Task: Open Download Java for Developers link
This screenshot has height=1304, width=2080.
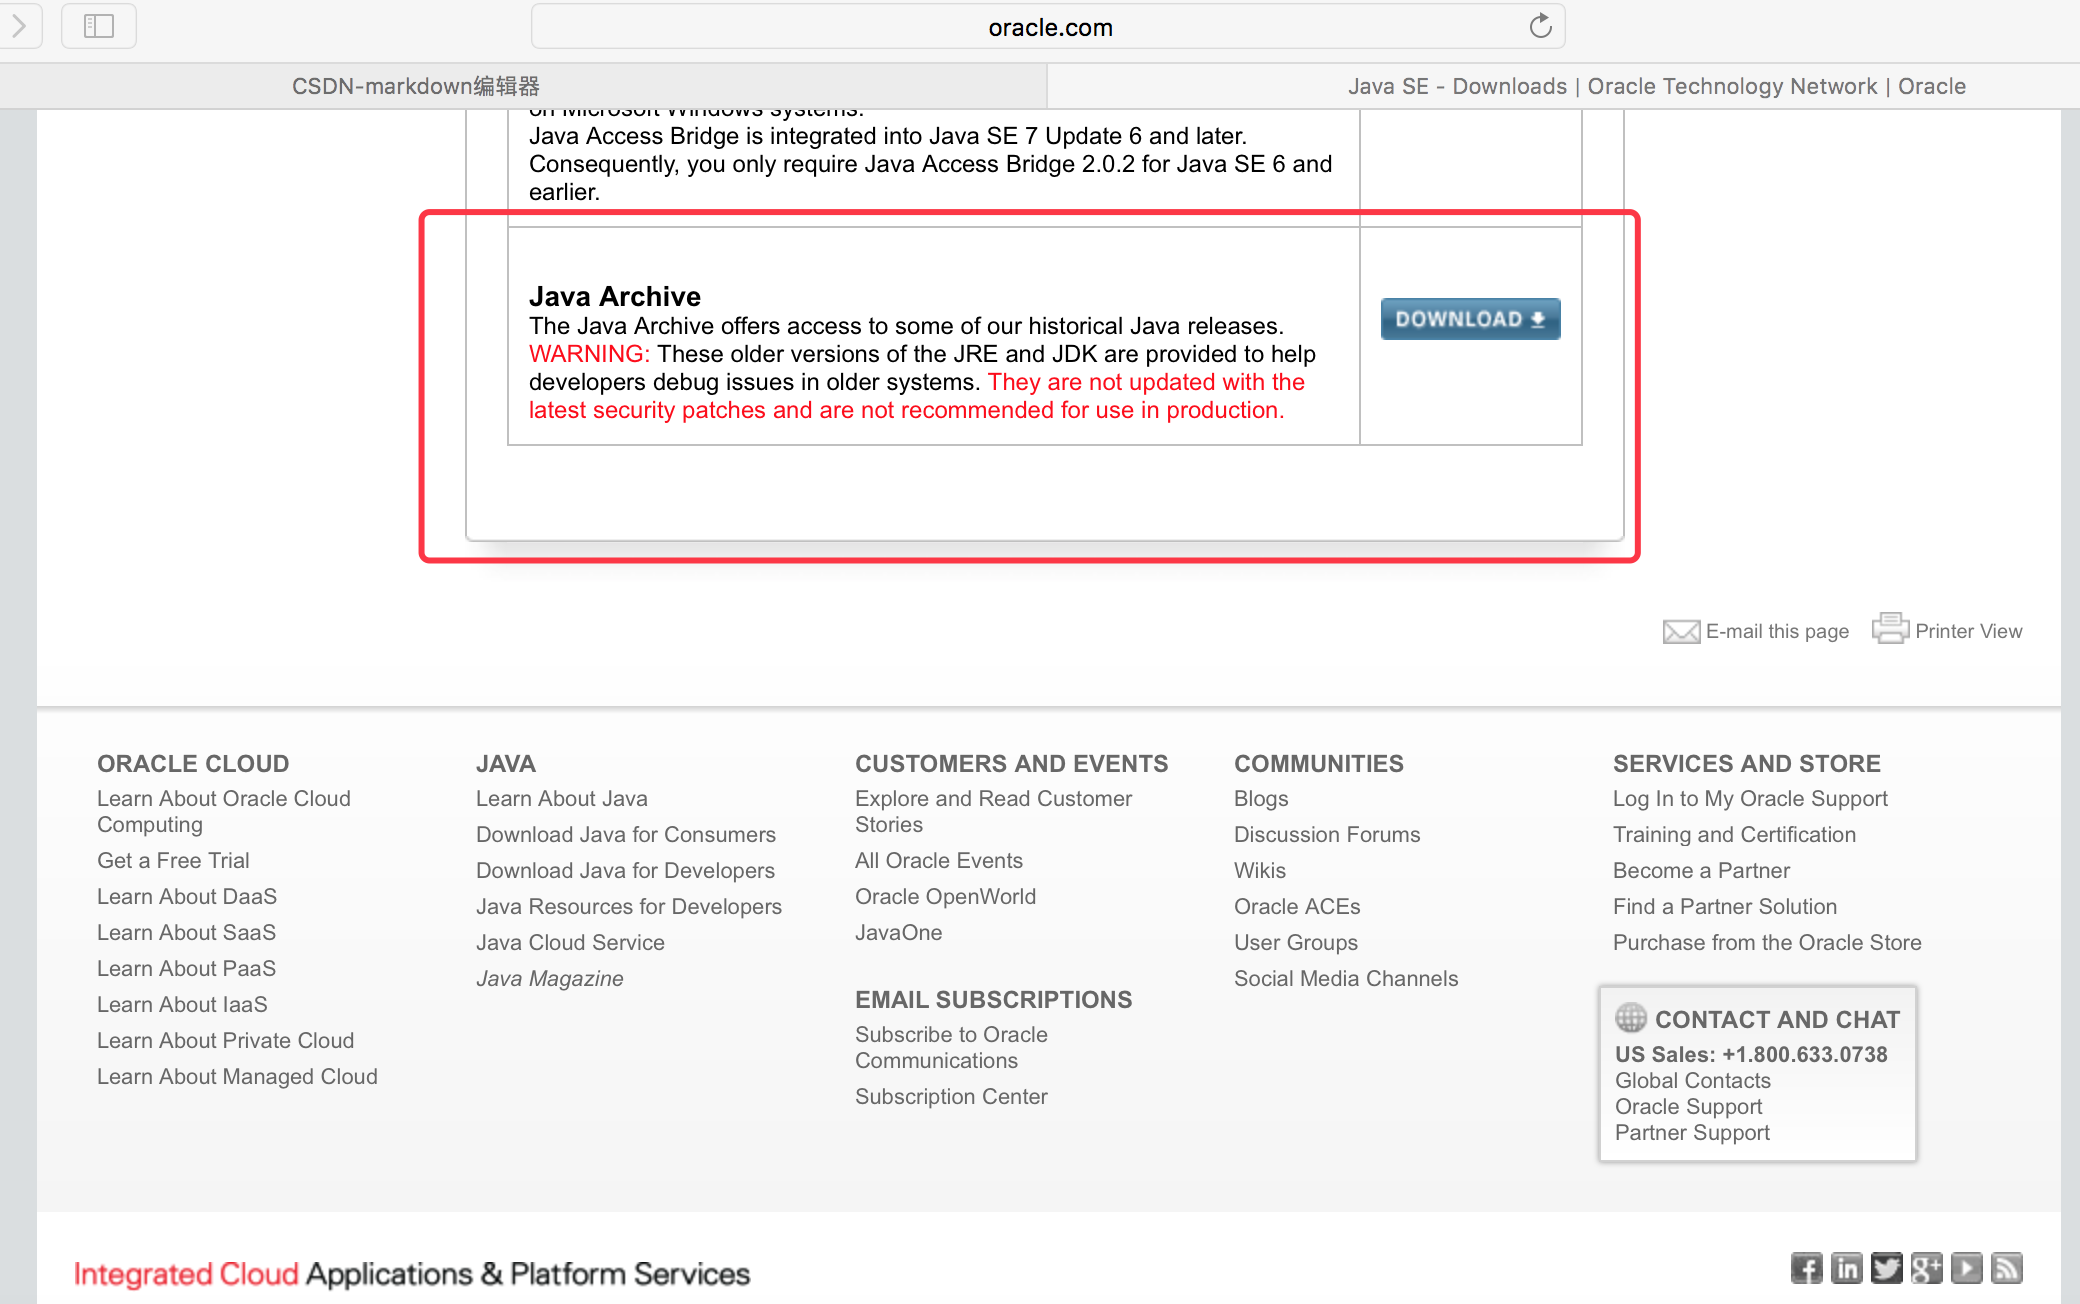Action: coord(625,870)
